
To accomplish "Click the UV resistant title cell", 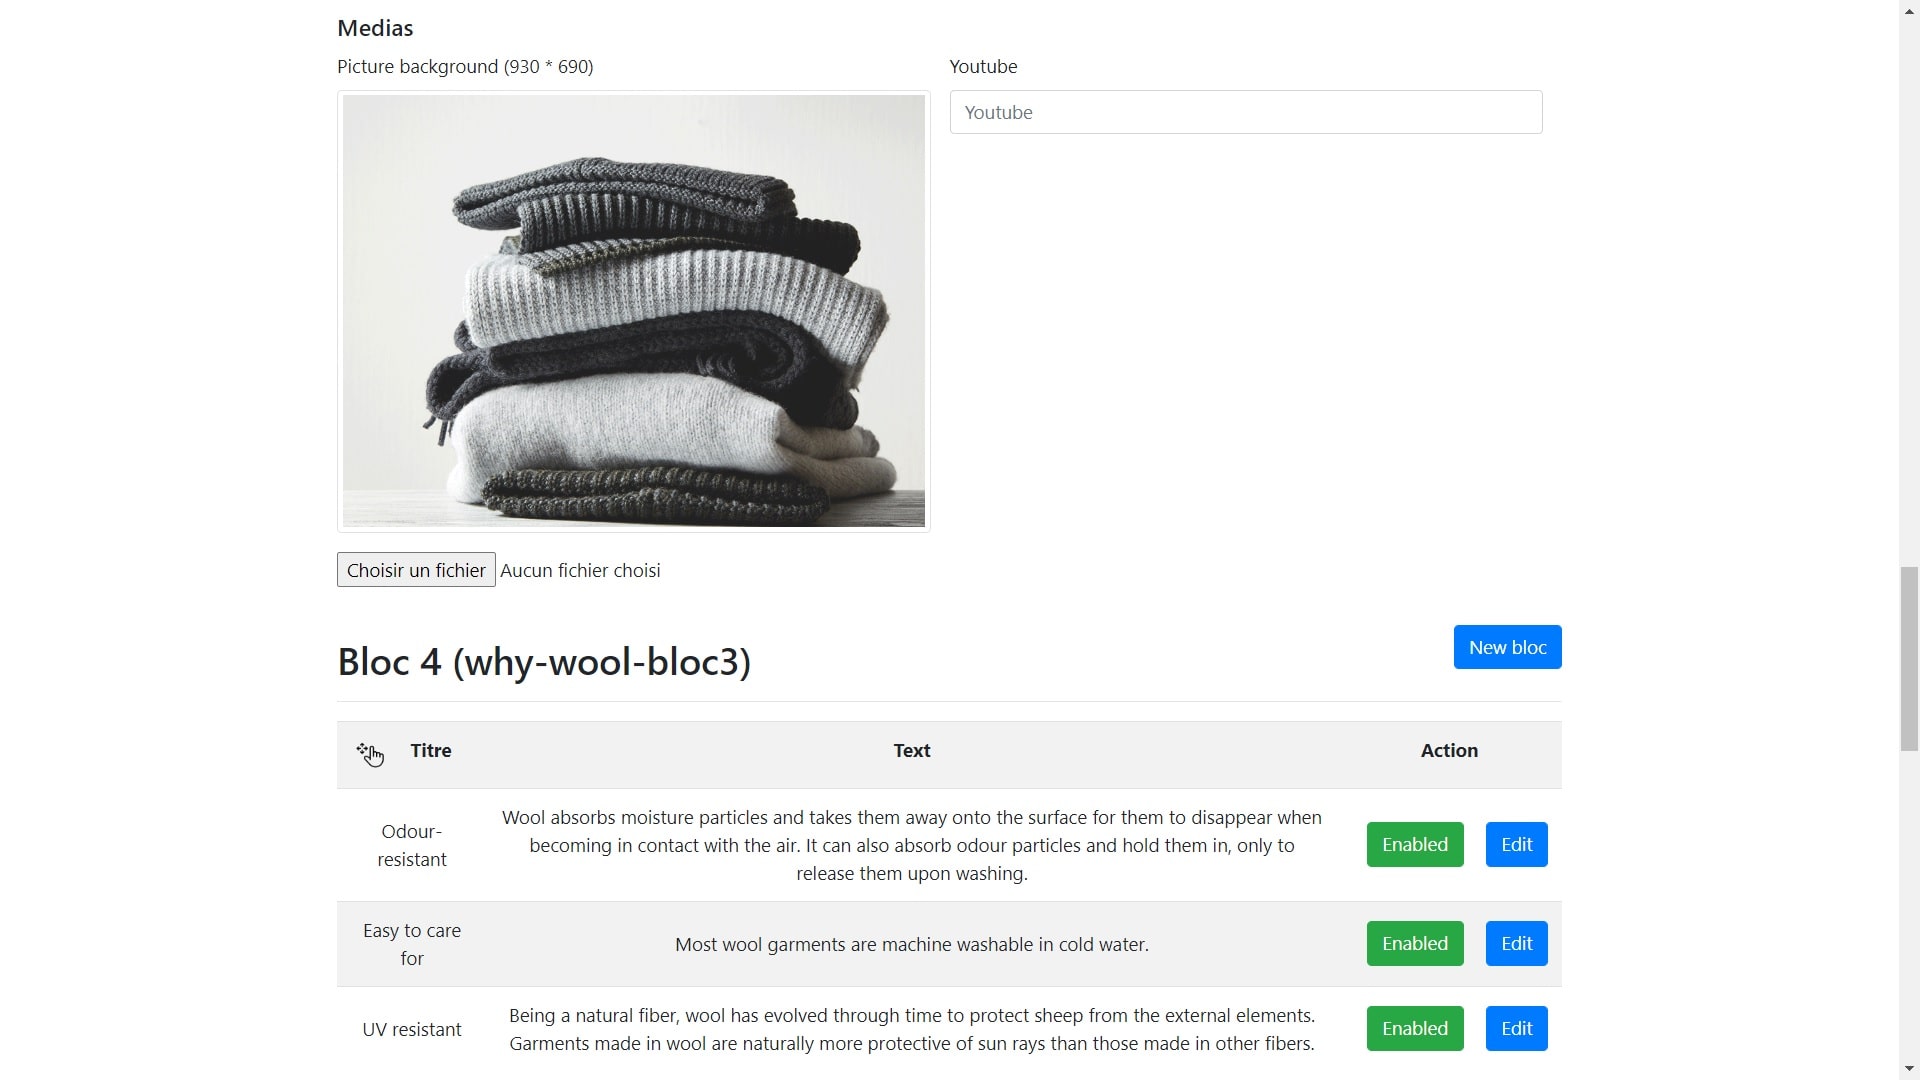I will tap(412, 1029).
